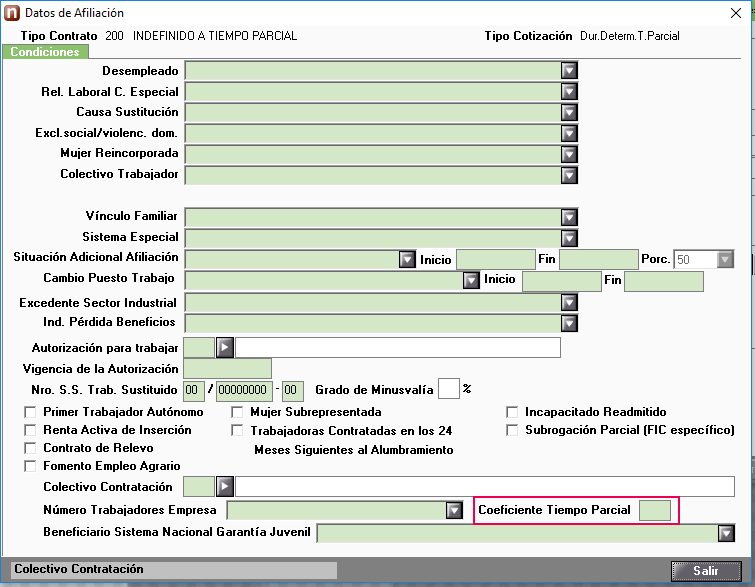The height and width of the screenshot is (587, 755).
Task: Open Beneficiario Sistema Nacional Garantía Juvenil dropdown
Action: pos(726,533)
